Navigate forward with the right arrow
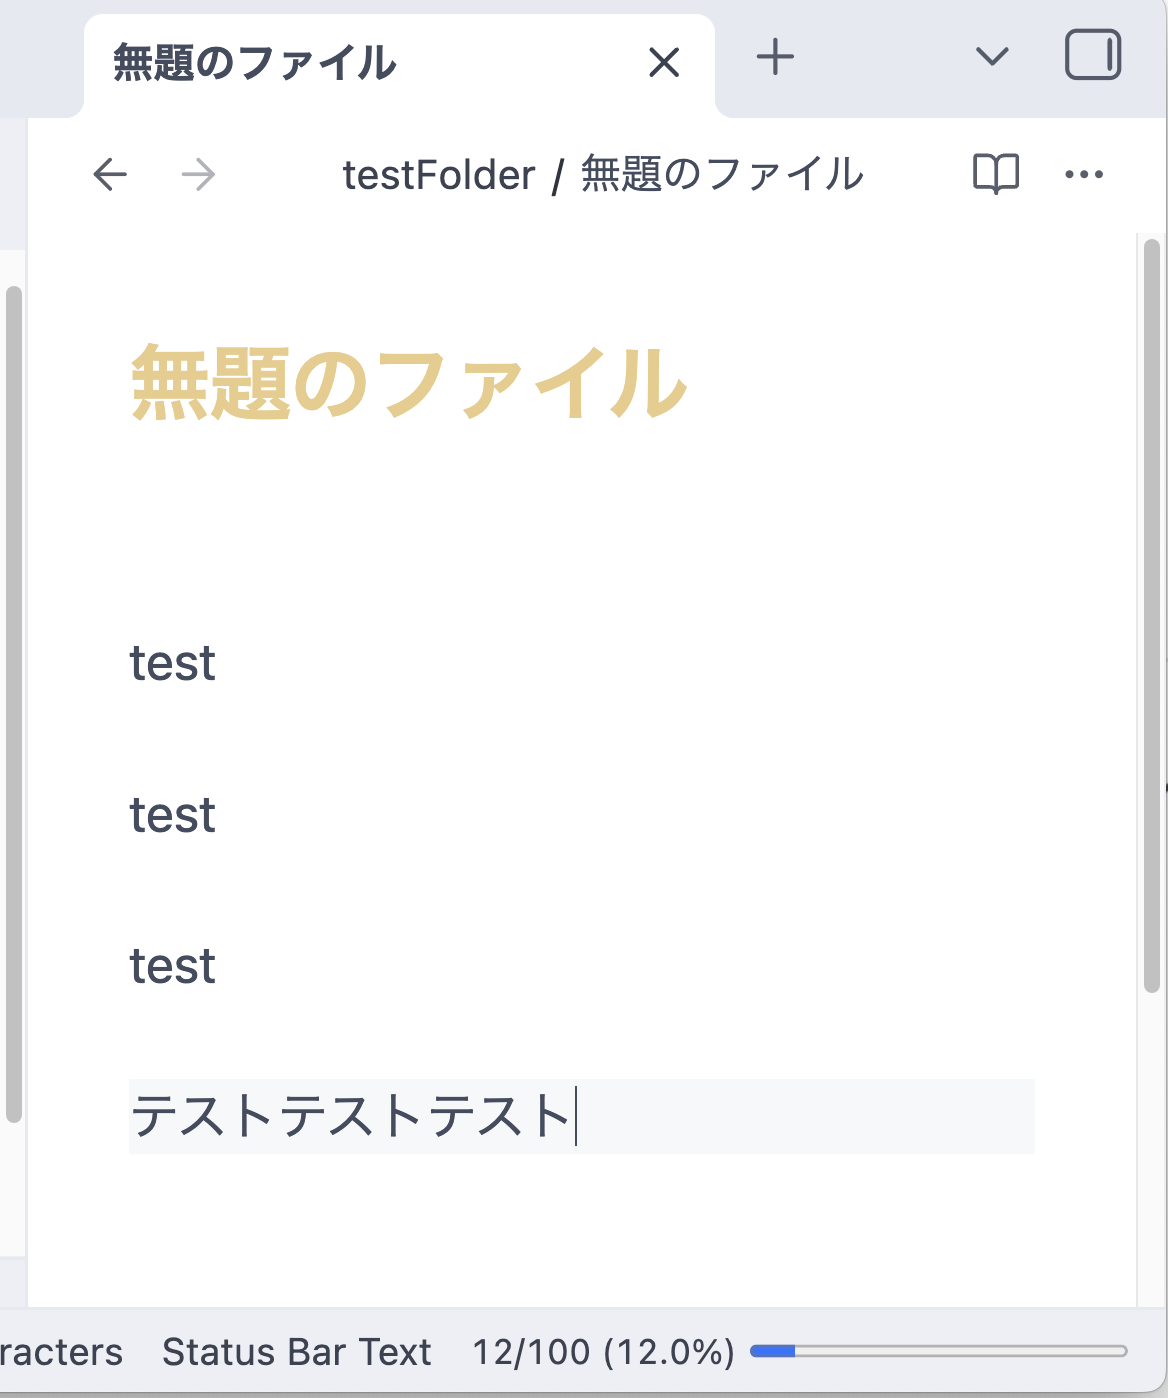Viewport: 1168px width, 1398px height. 198,174
